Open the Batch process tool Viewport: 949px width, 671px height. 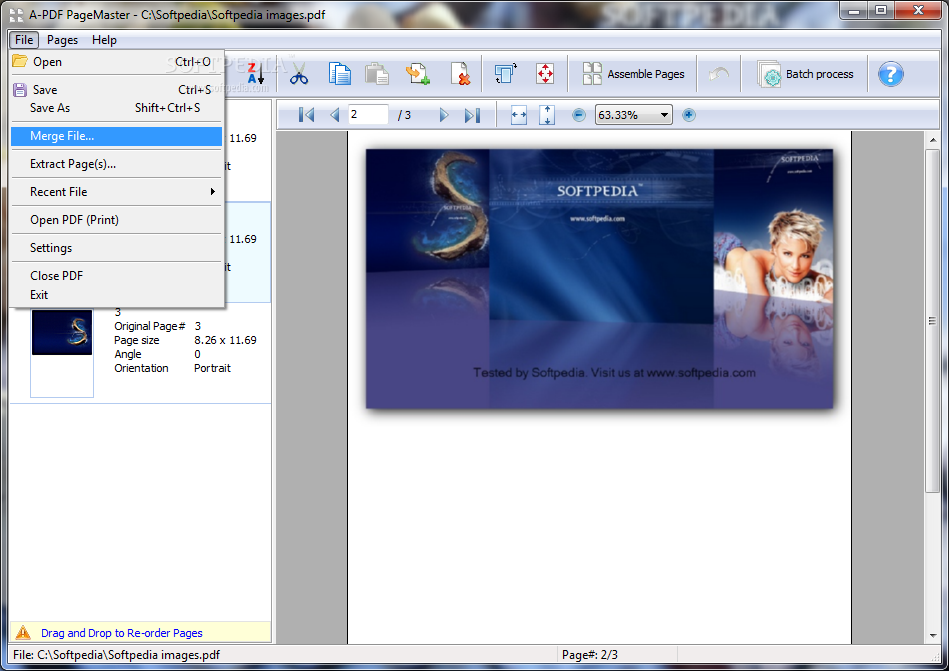805,74
